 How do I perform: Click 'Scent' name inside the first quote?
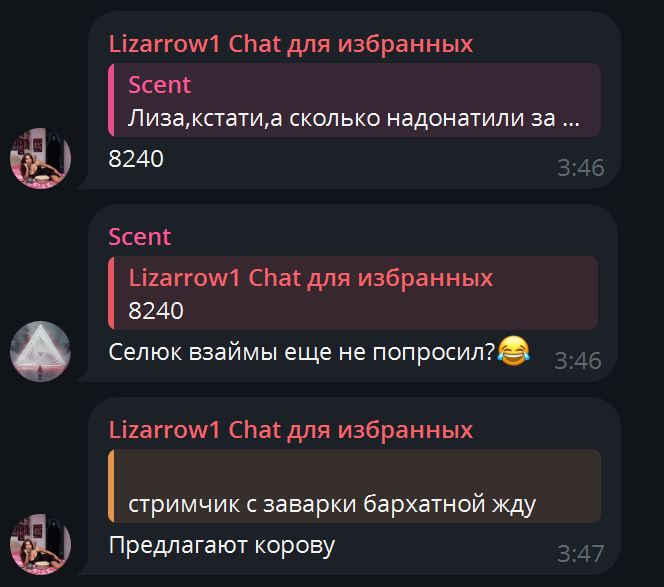tap(159, 85)
